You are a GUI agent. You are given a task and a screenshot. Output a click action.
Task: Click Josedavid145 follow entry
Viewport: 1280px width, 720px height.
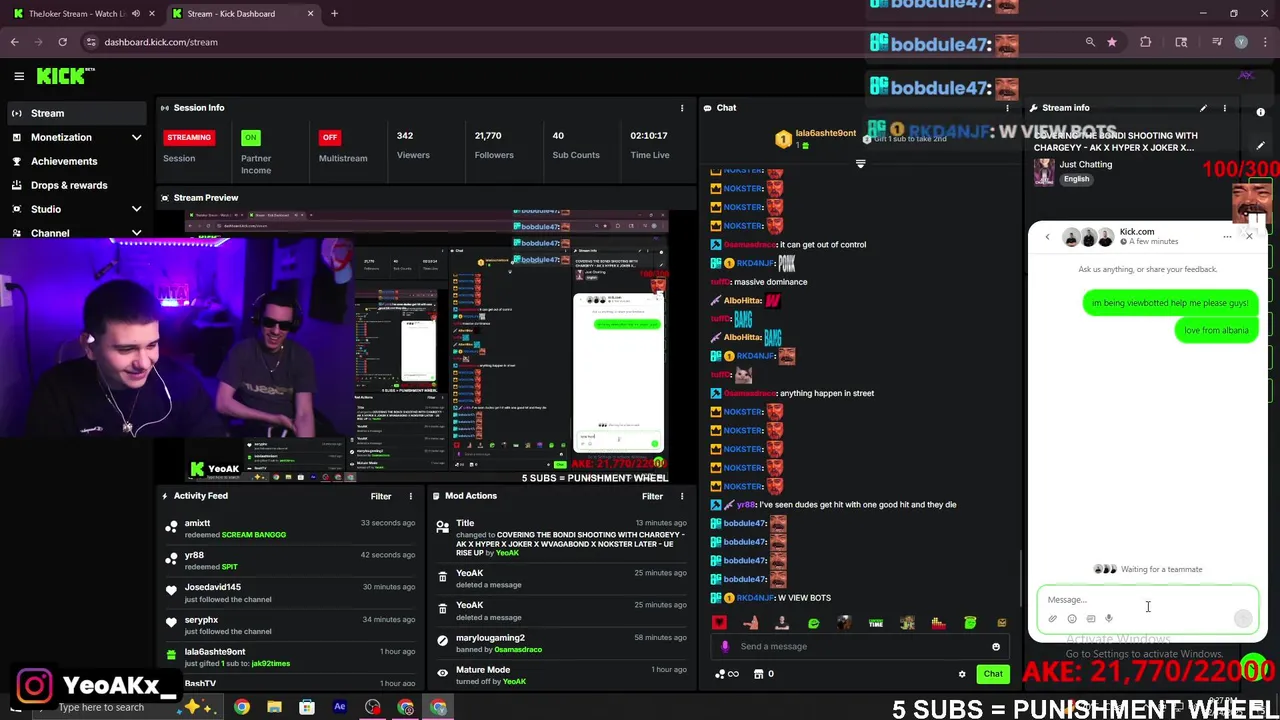point(290,592)
